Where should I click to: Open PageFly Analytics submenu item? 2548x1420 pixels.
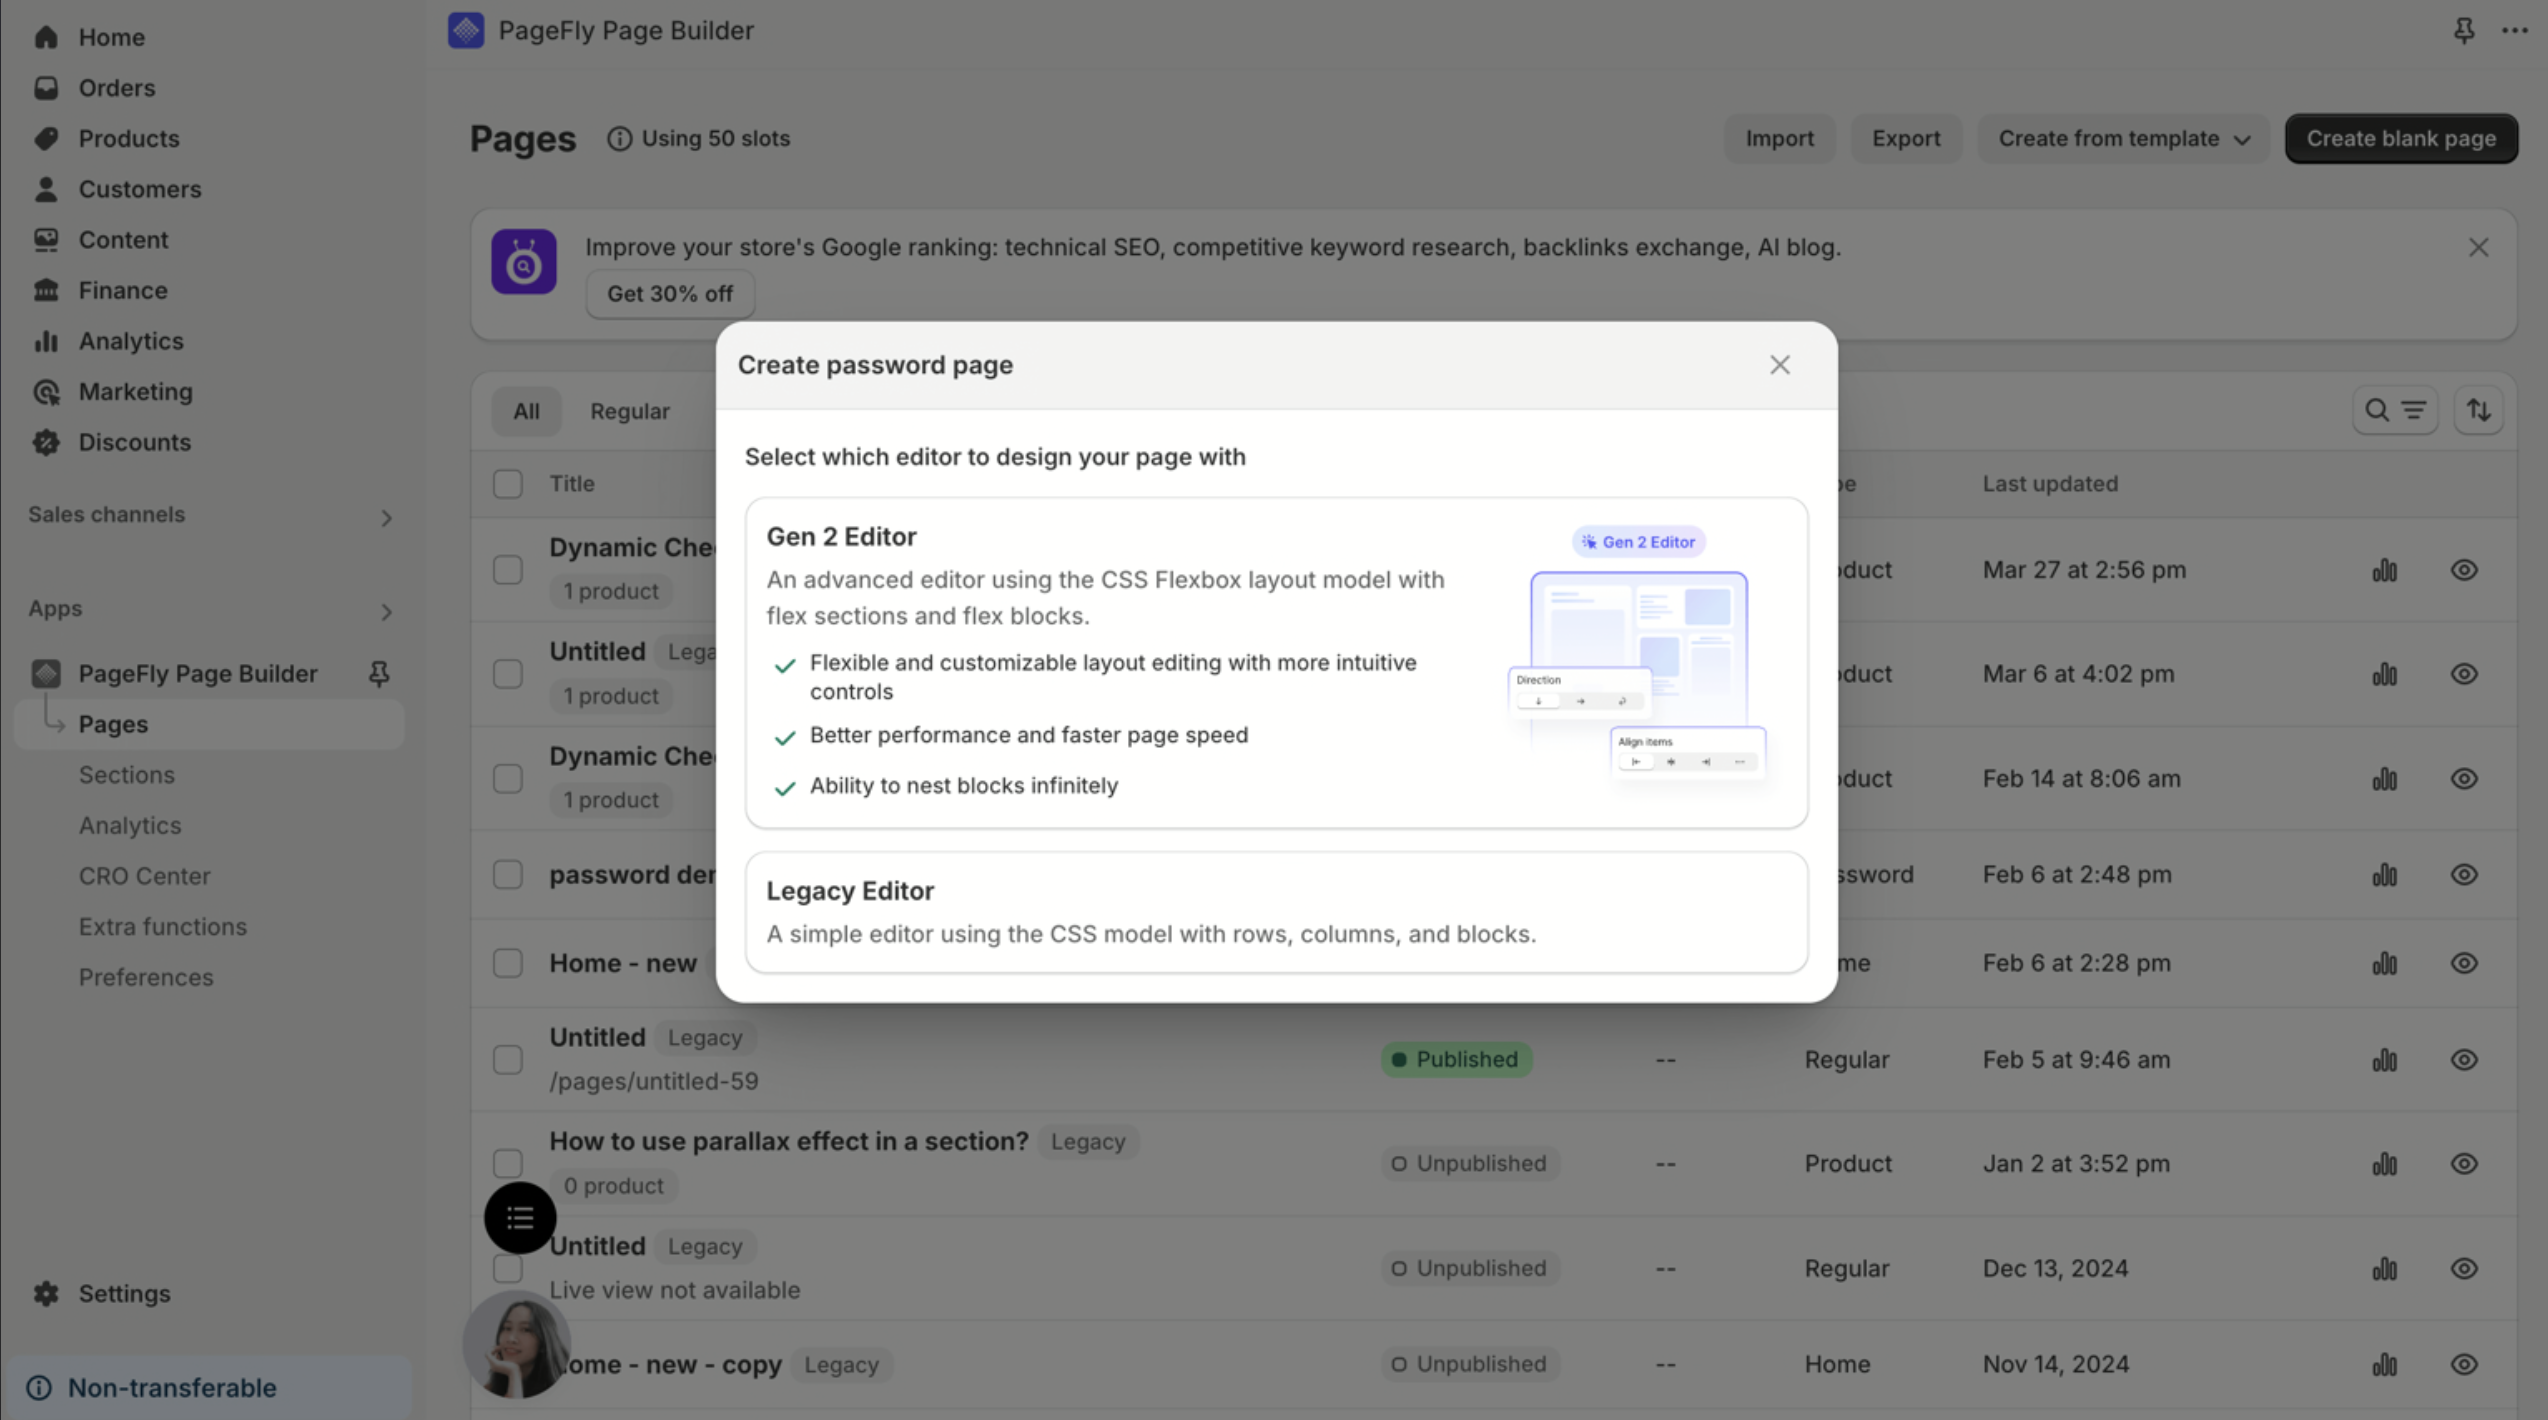130,825
